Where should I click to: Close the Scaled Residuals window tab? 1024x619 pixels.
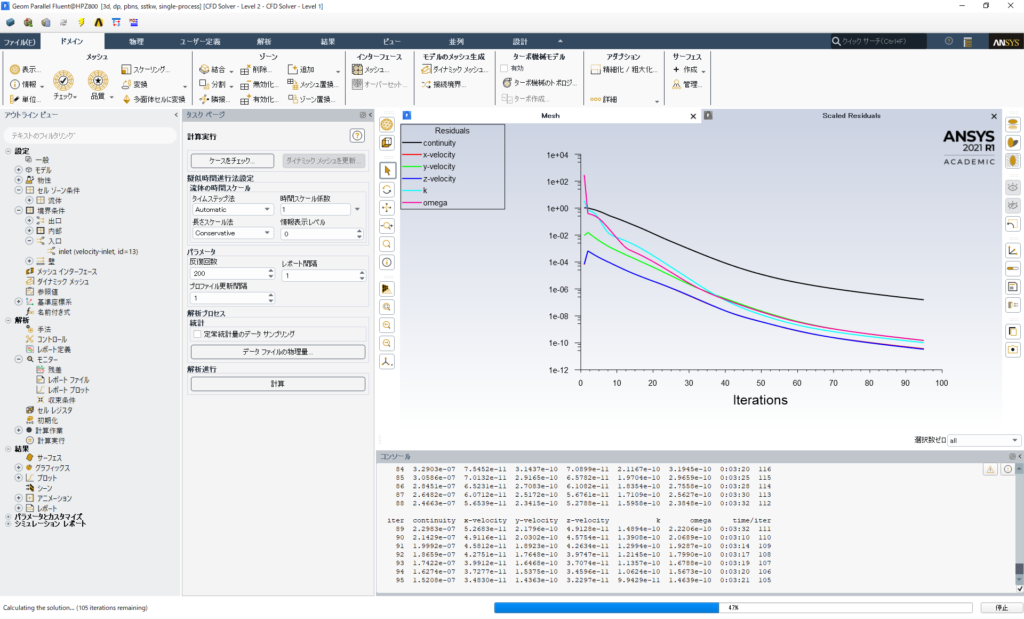994,116
